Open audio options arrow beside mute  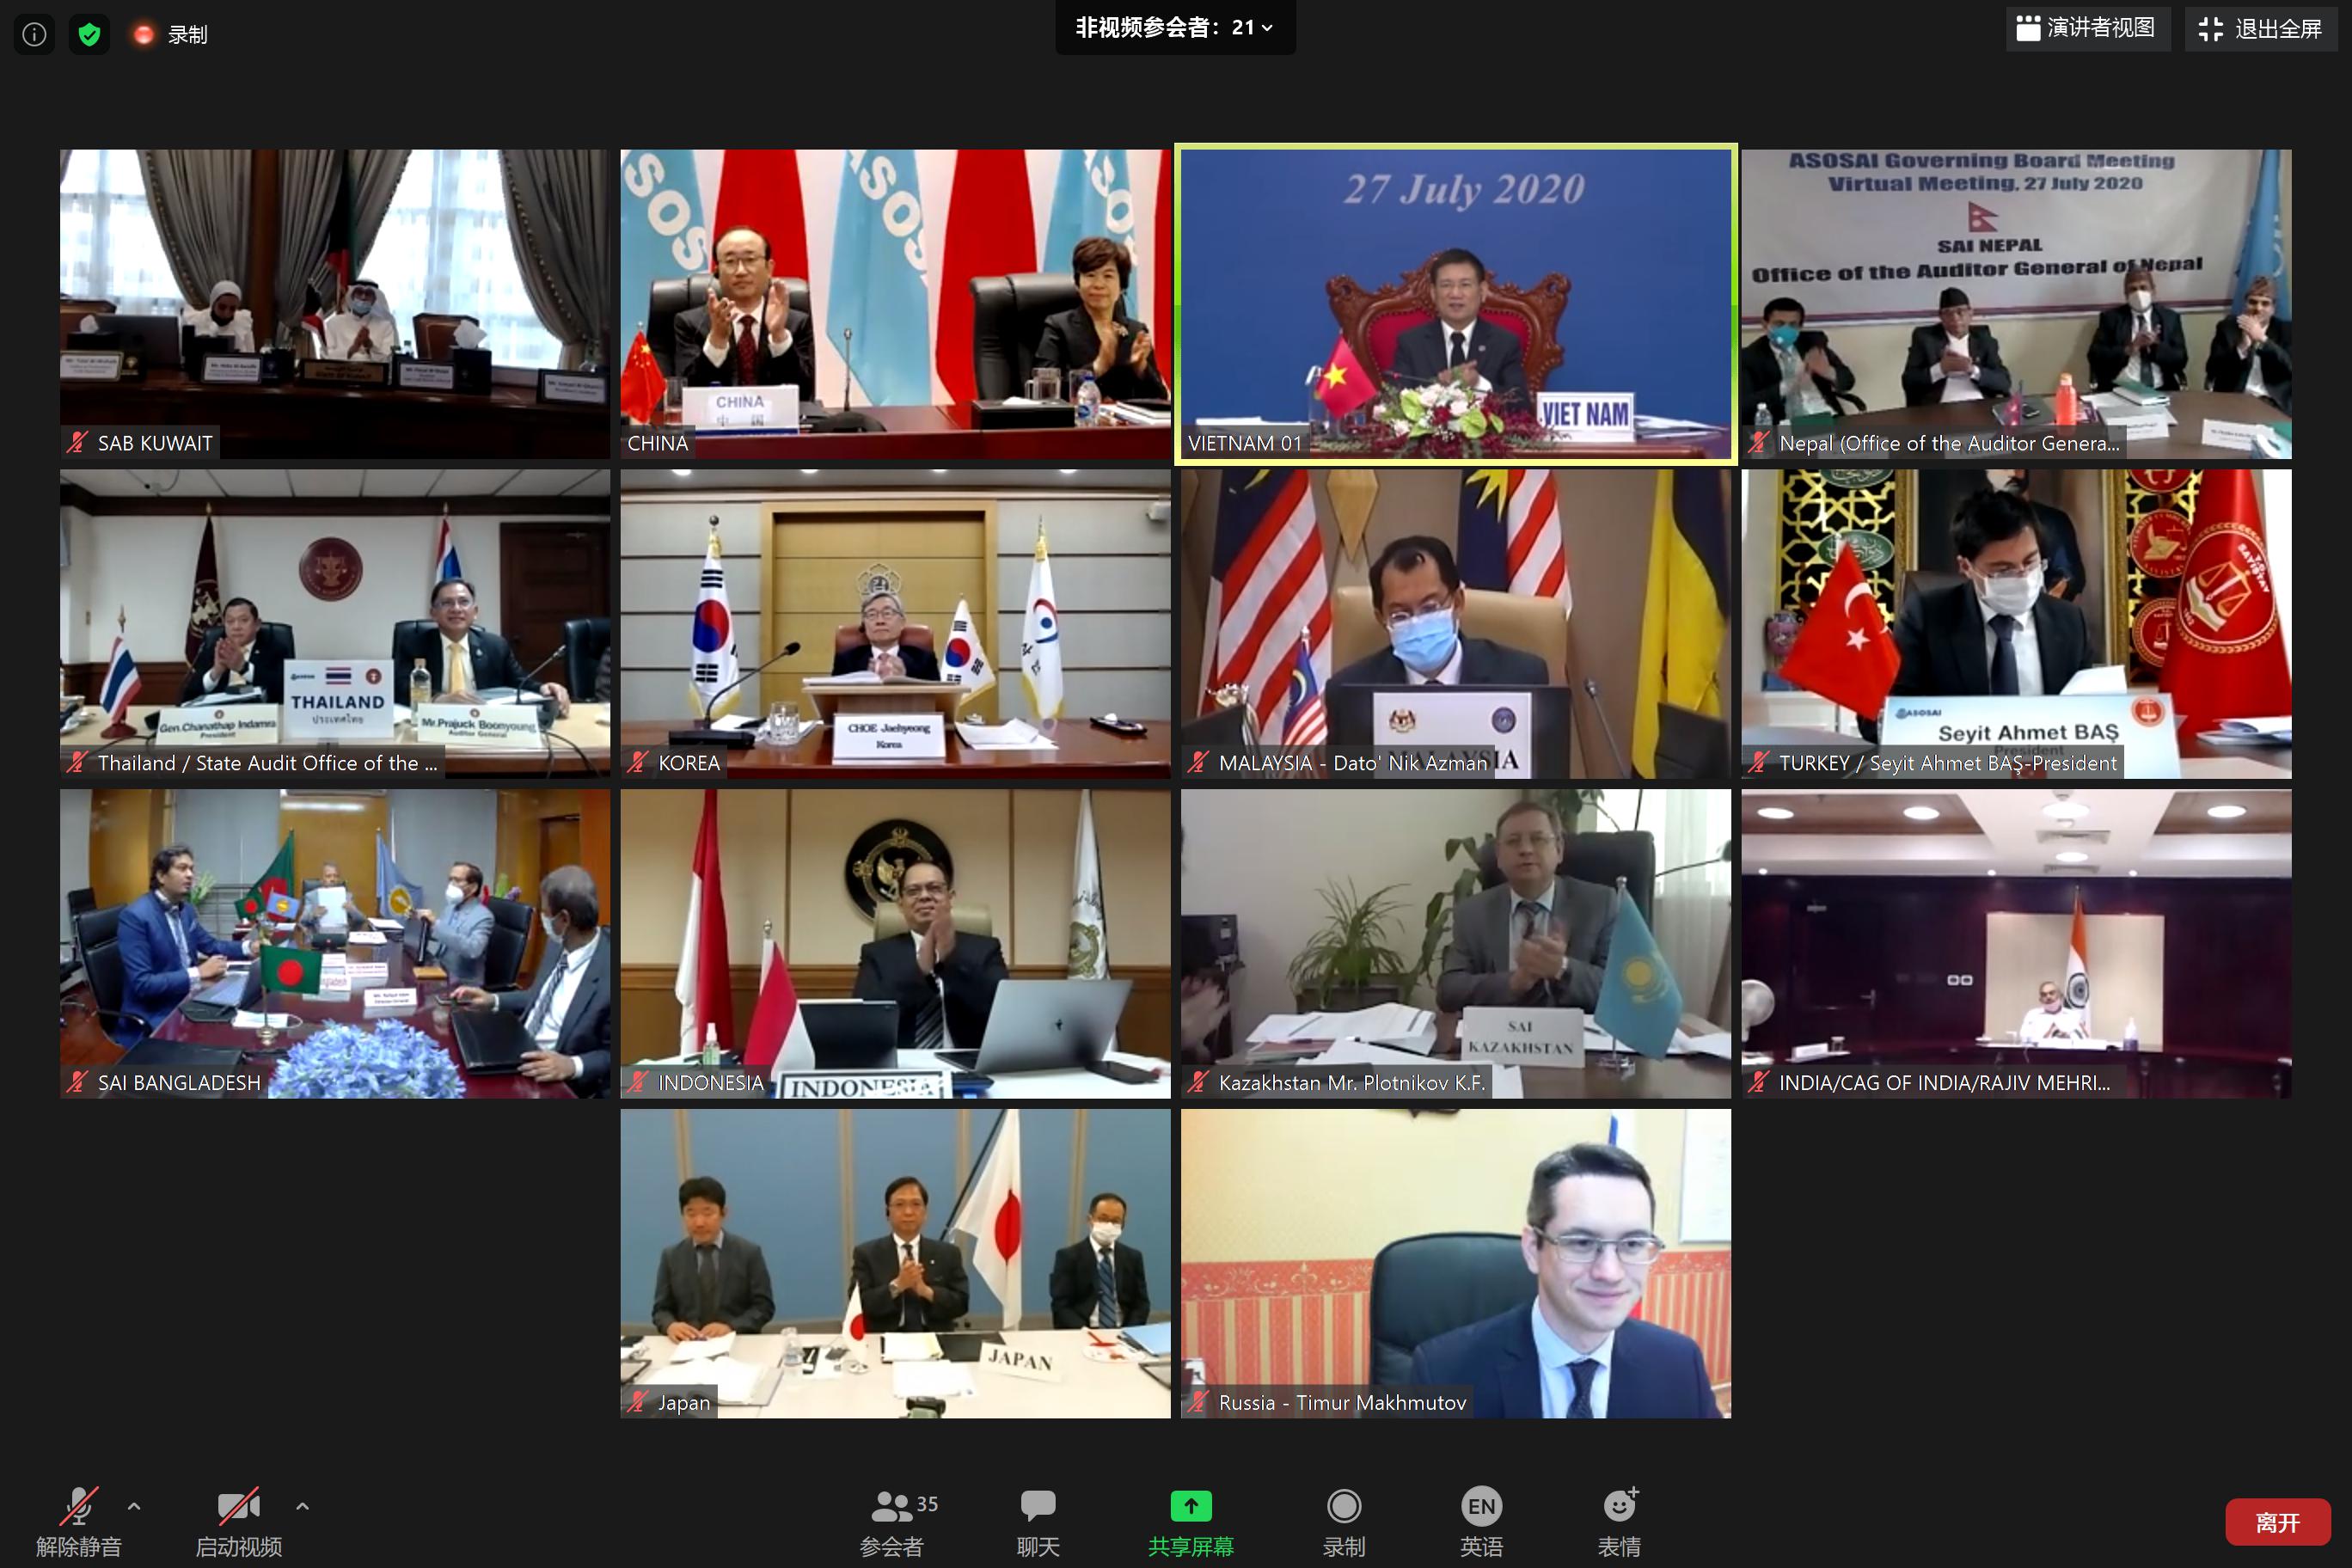point(134,1505)
